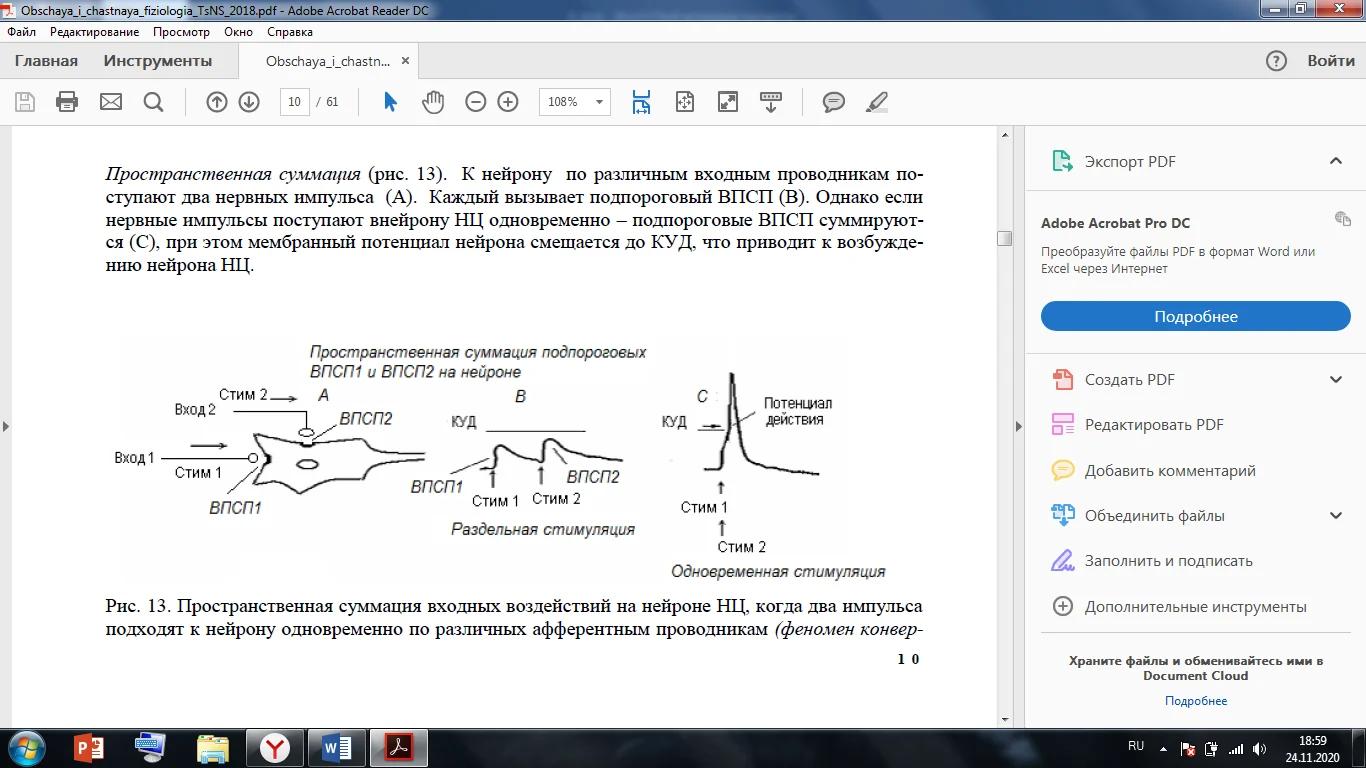1366x768 pixels.
Task: Expand the Объединить файлы section chevron
Action: coord(1335,516)
